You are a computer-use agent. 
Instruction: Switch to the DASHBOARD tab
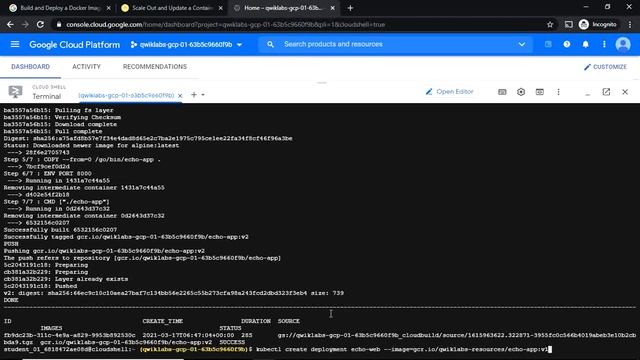(x=31, y=67)
